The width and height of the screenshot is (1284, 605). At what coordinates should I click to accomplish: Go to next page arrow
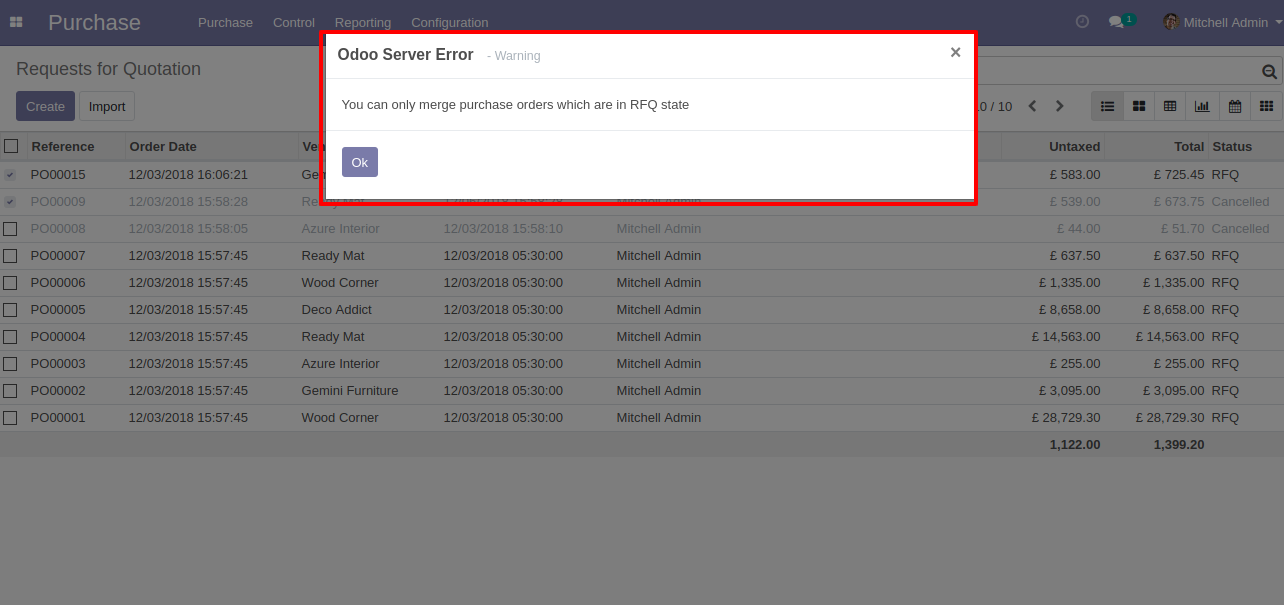1060,106
